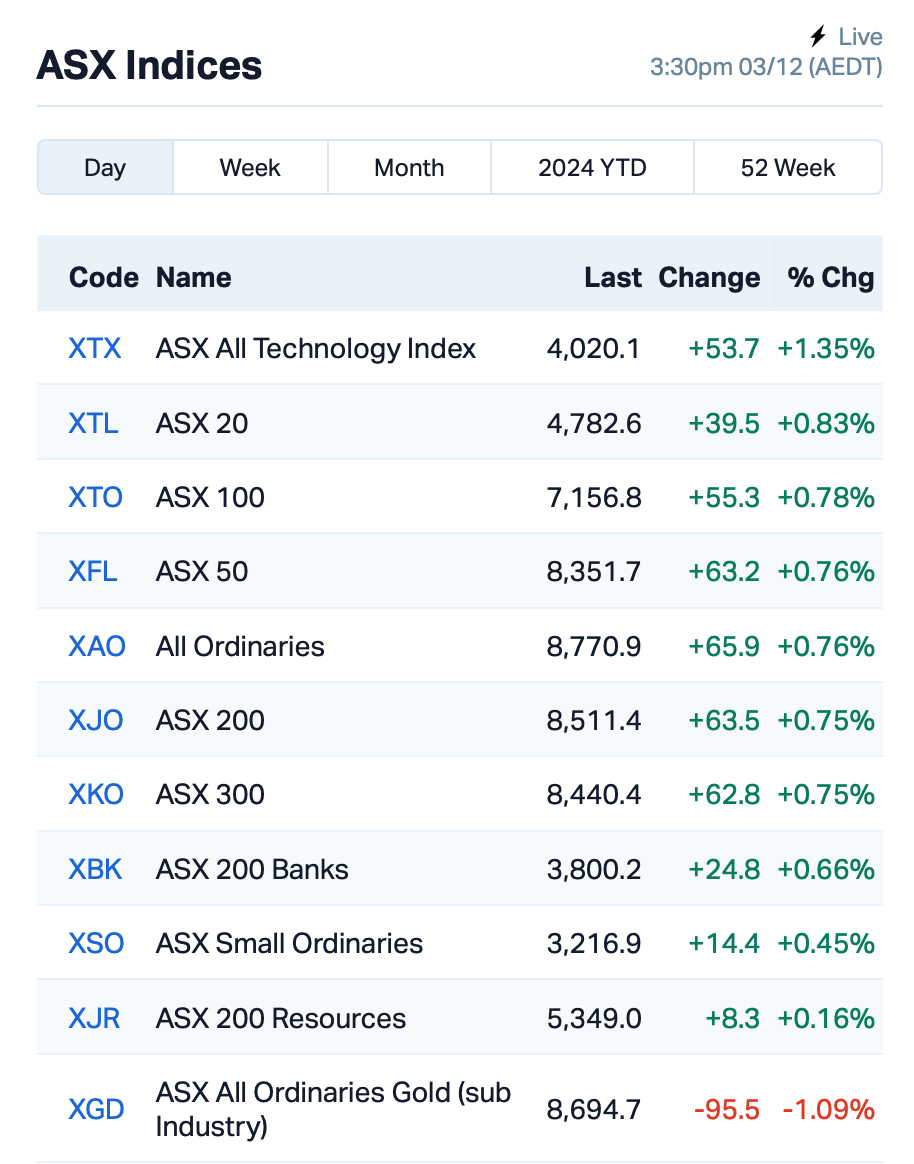Click the XBK banks code link
Viewport: 914px width, 1164px height.
(x=95, y=870)
